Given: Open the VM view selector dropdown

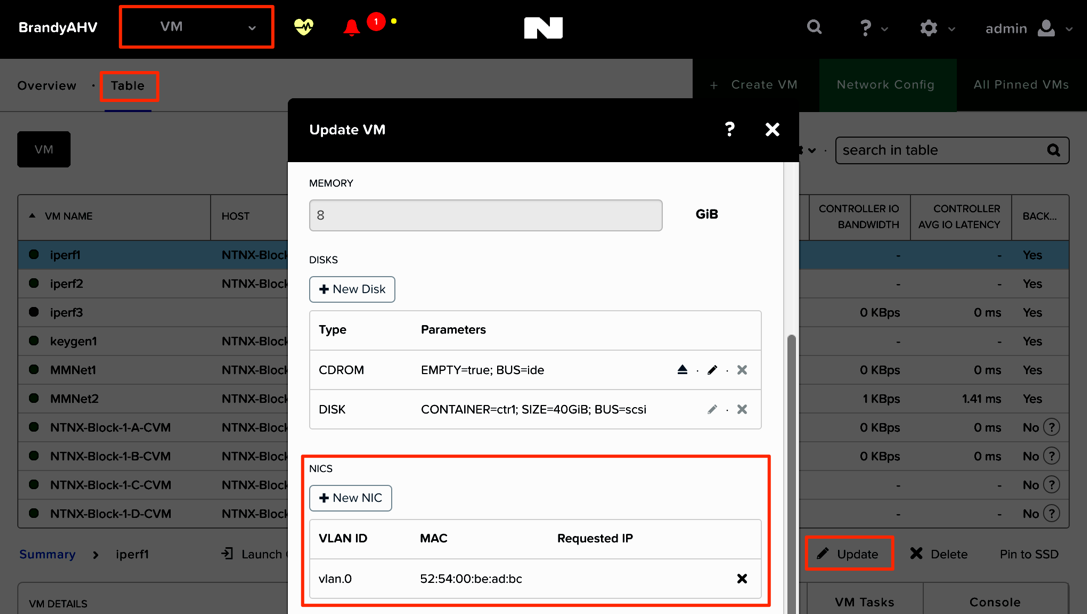Looking at the screenshot, I should tap(197, 27).
